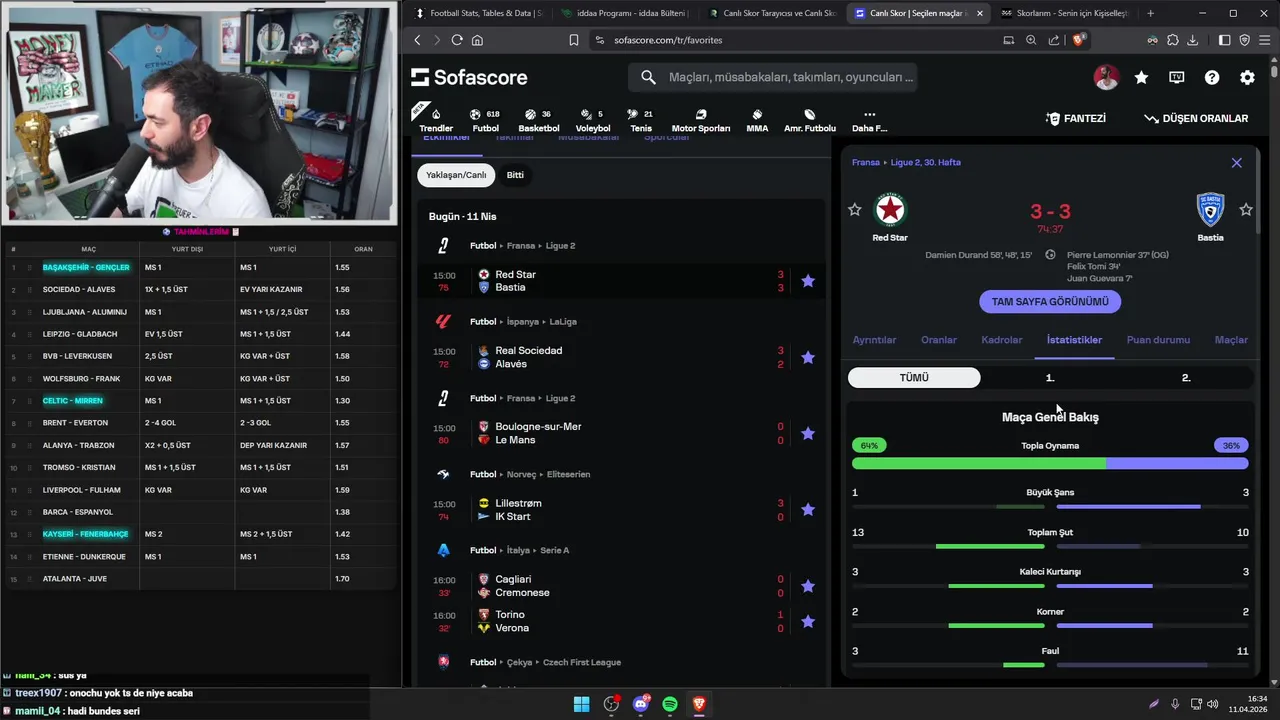Open Sofascore favorites star in header
The image size is (1280, 720).
(1141, 77)
